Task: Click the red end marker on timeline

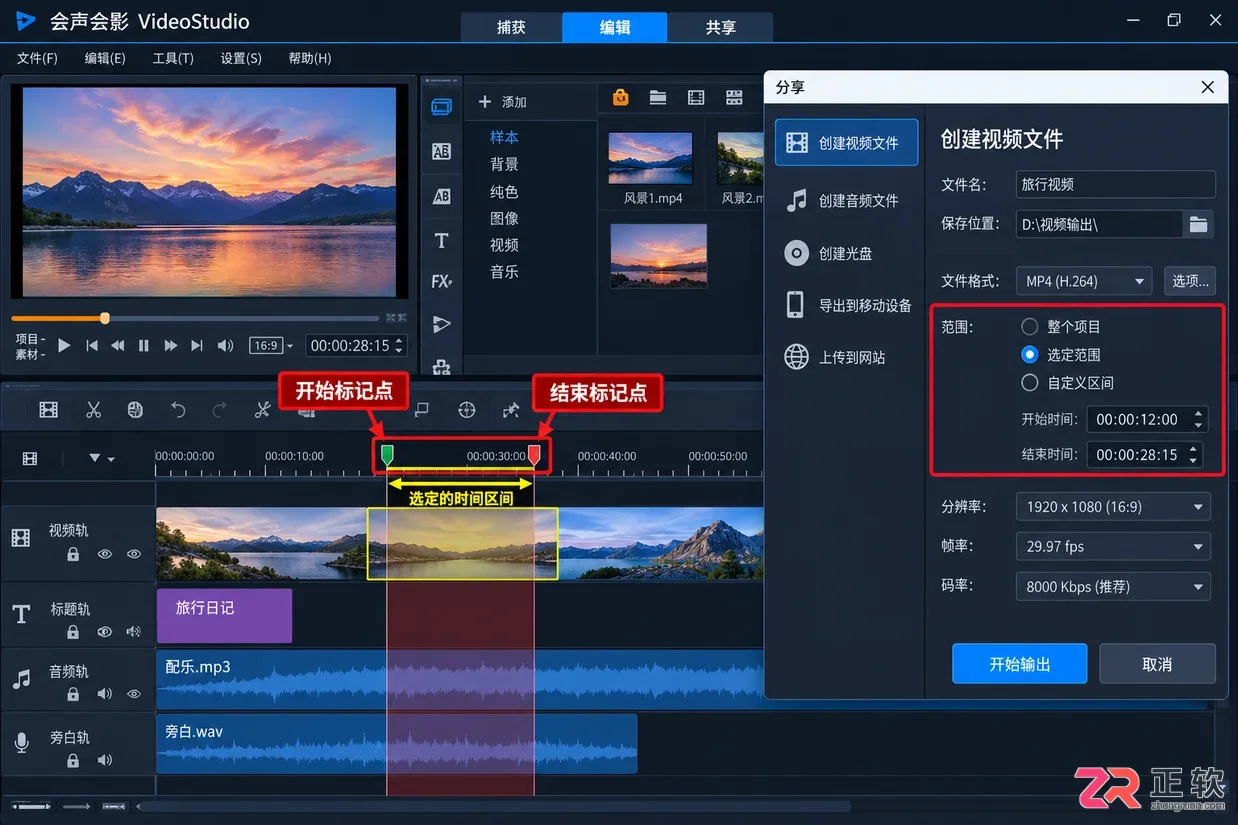Action: [x=534, y=457]
